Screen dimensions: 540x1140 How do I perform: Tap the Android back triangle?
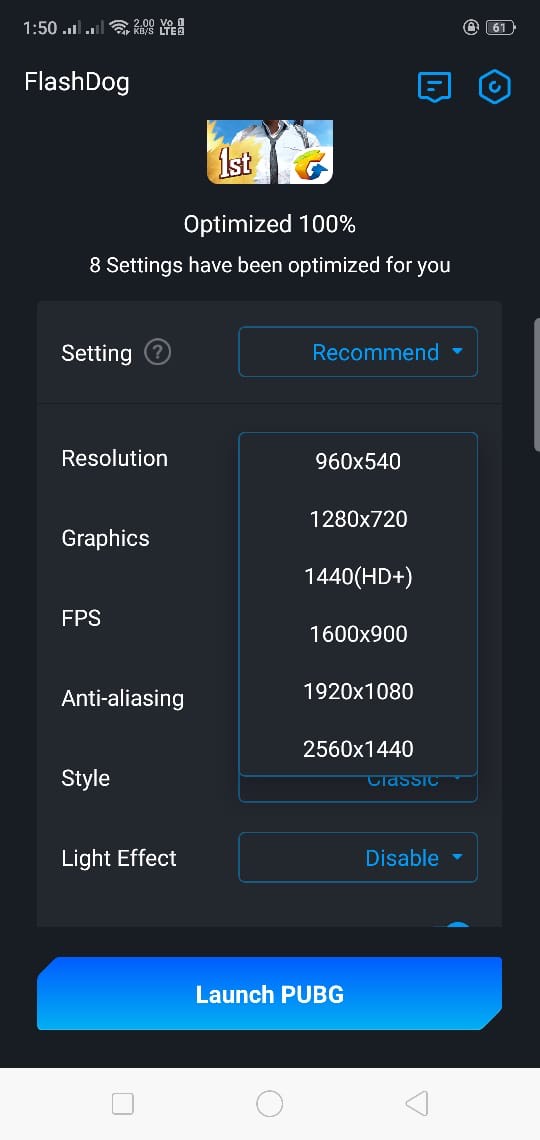pyautogui.click(x=416, y=1104)
